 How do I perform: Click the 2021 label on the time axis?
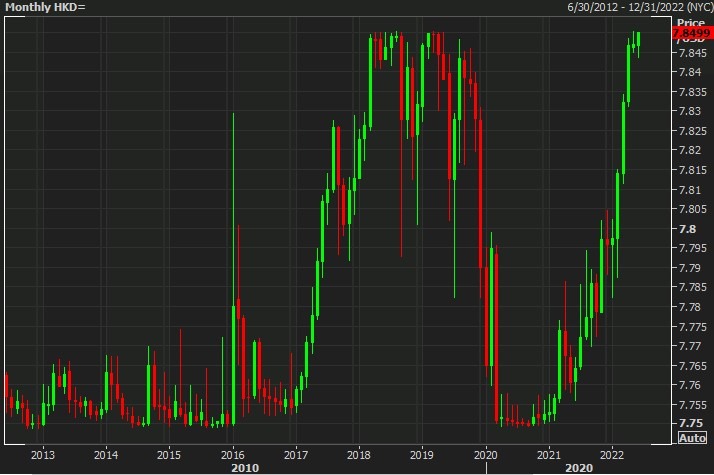point(549,455)
